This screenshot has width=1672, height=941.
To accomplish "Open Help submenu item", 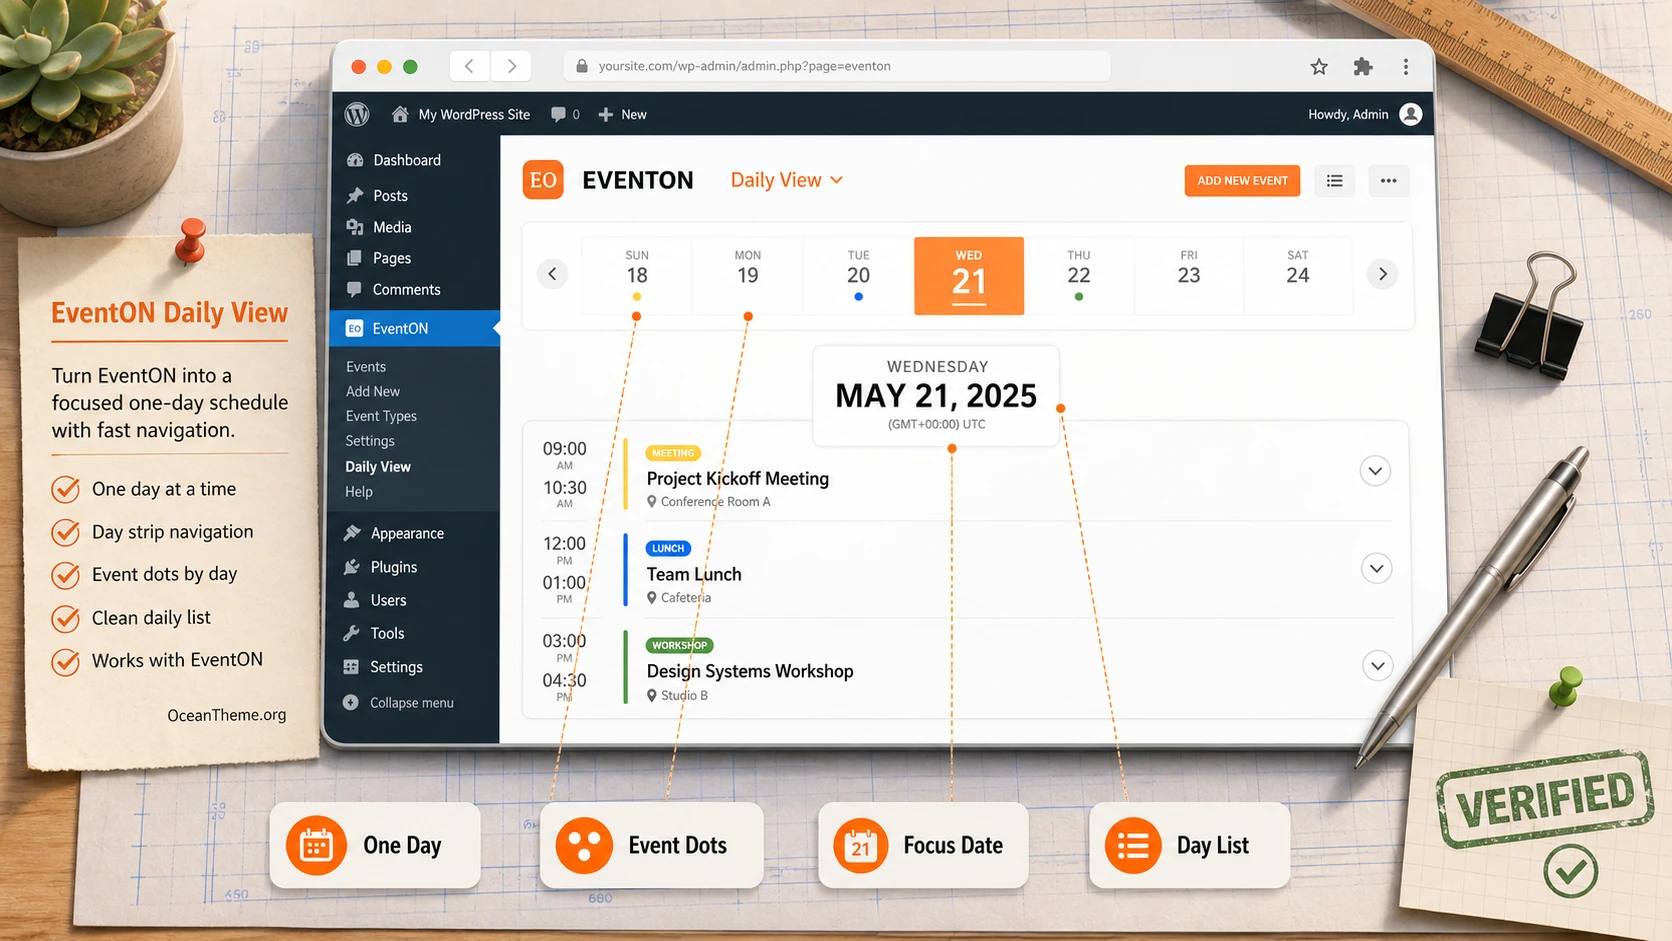I will (359, 492).
